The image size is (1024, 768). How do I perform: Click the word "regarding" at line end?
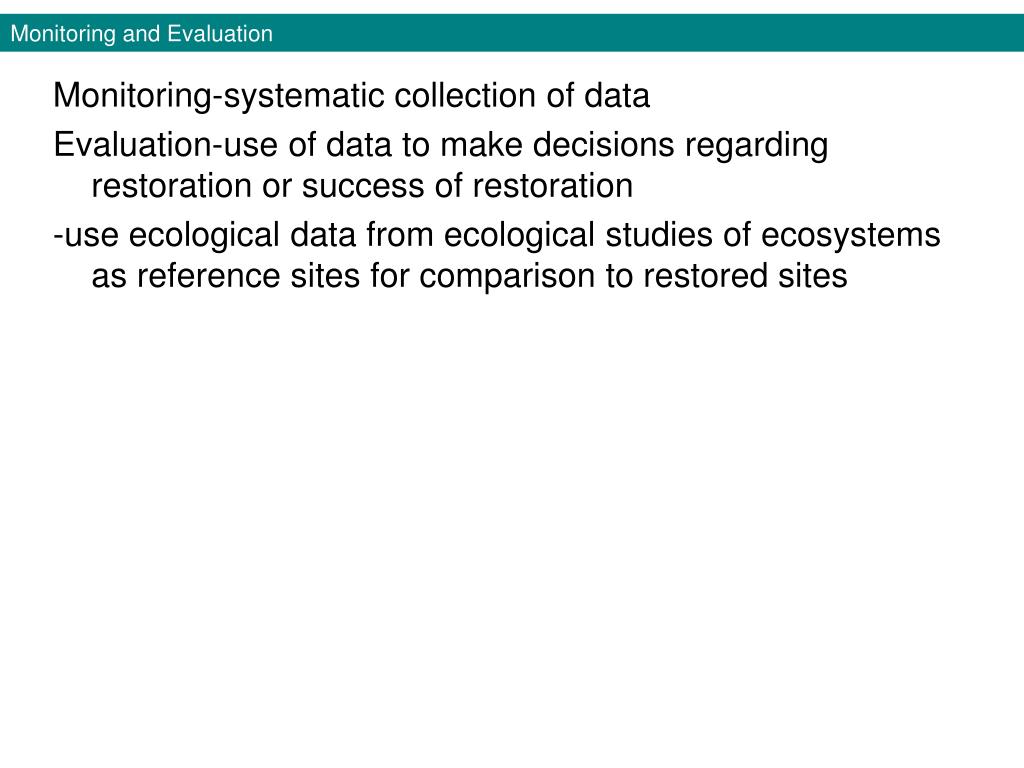pos(756,146)
